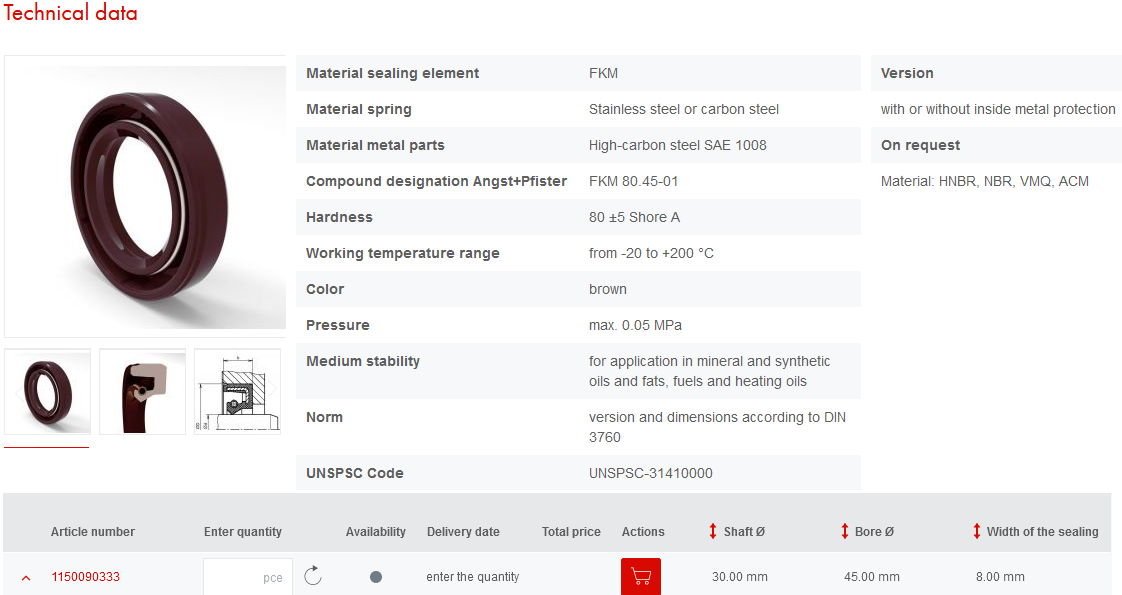Click the Article number column header
The height and width of the screenshot is (595, 1122).
(92, 531)
